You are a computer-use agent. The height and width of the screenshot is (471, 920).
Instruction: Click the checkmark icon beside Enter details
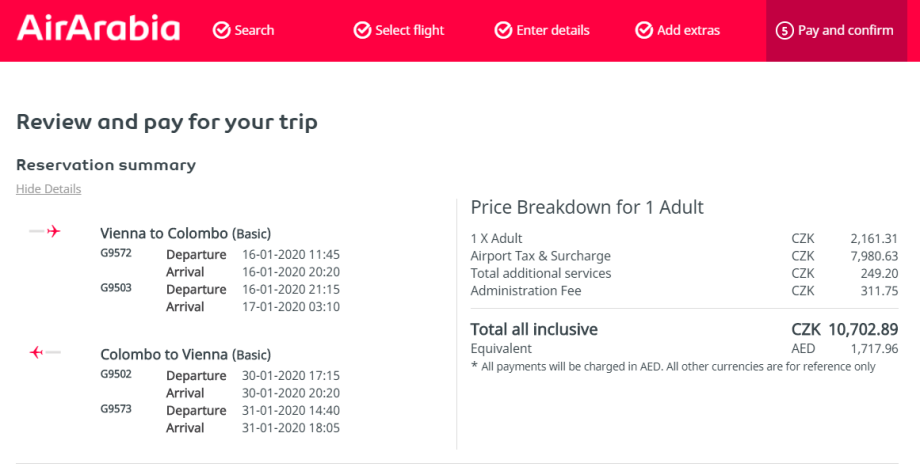[x=503, y=31]
